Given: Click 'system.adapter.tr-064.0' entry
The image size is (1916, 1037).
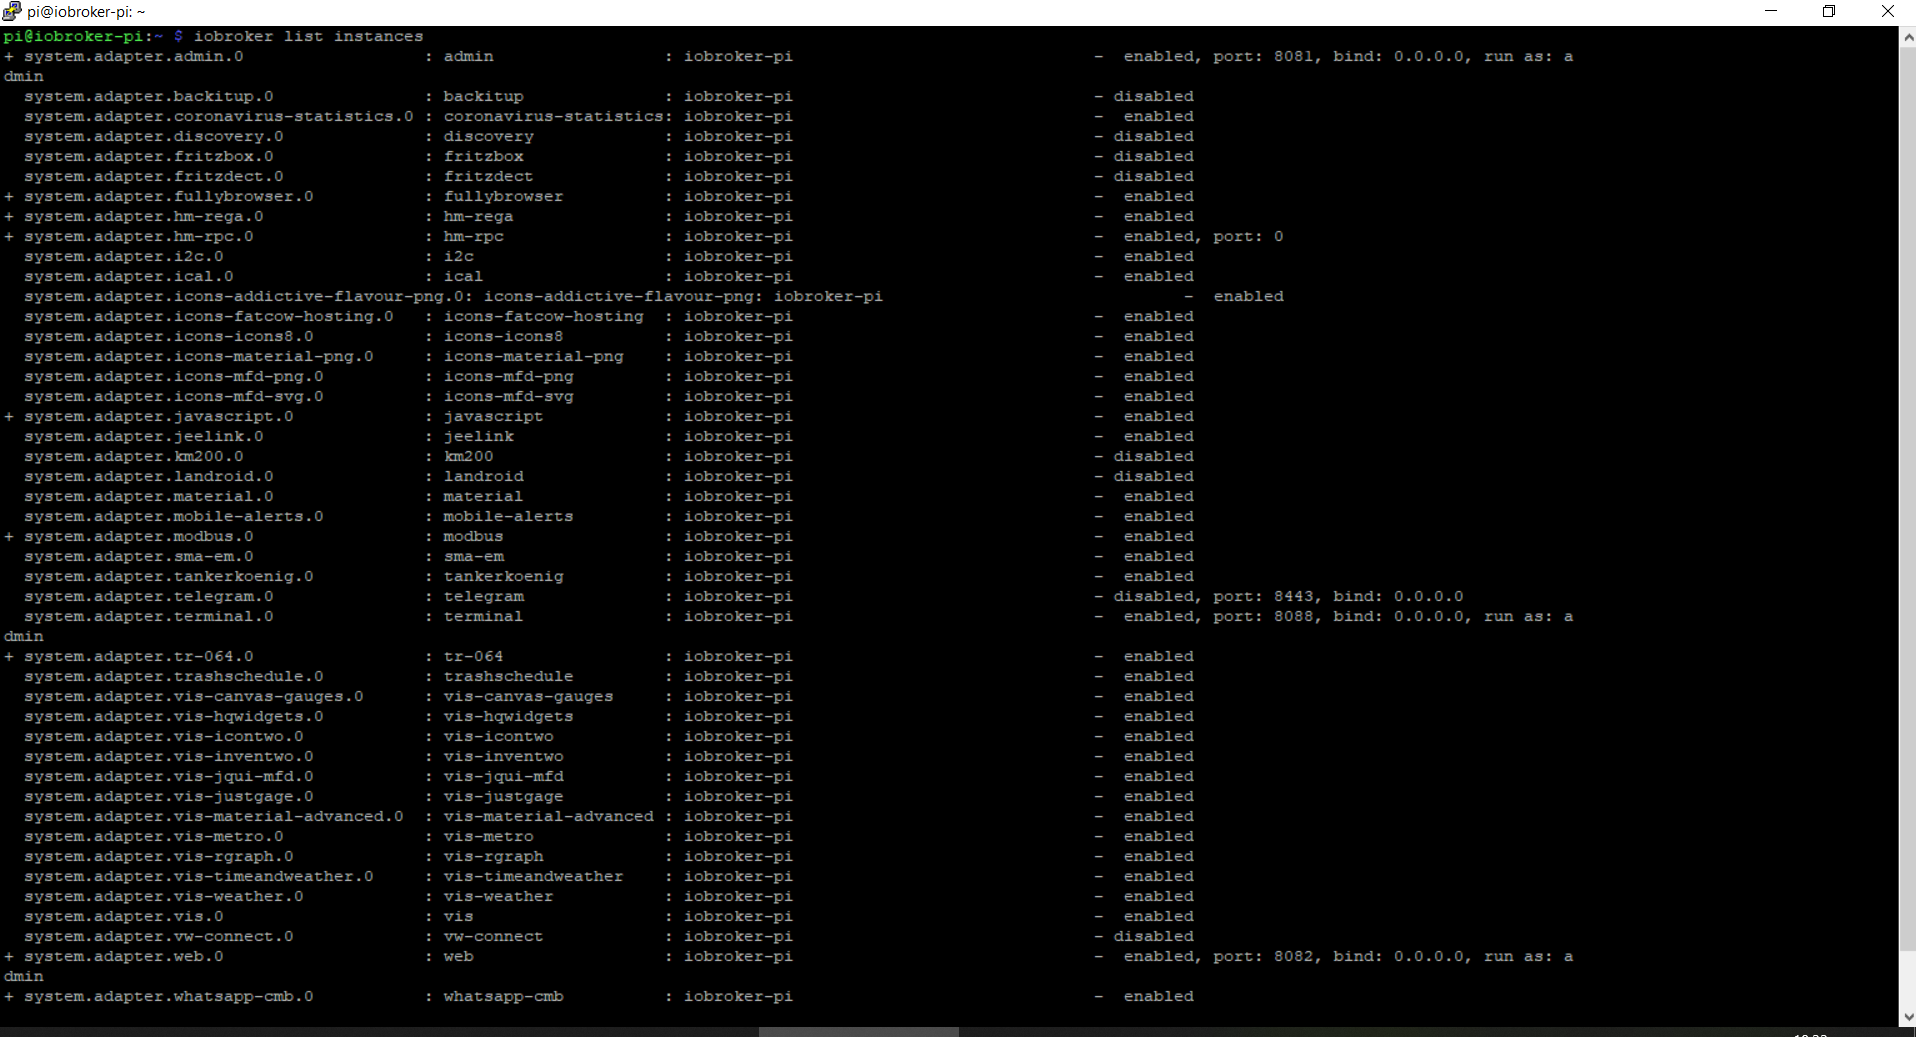Looking at the screenshot, I should (x=139, y=657).
